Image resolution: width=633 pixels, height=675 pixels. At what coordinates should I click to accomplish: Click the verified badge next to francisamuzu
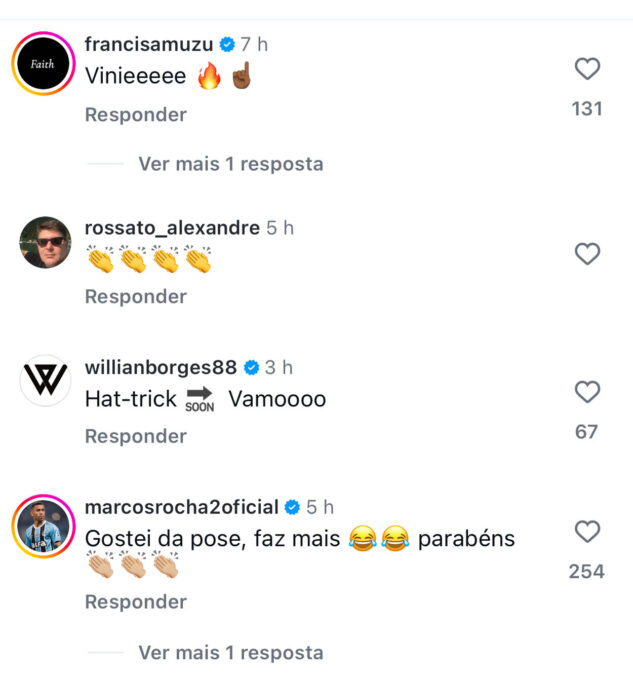point(227,45)
